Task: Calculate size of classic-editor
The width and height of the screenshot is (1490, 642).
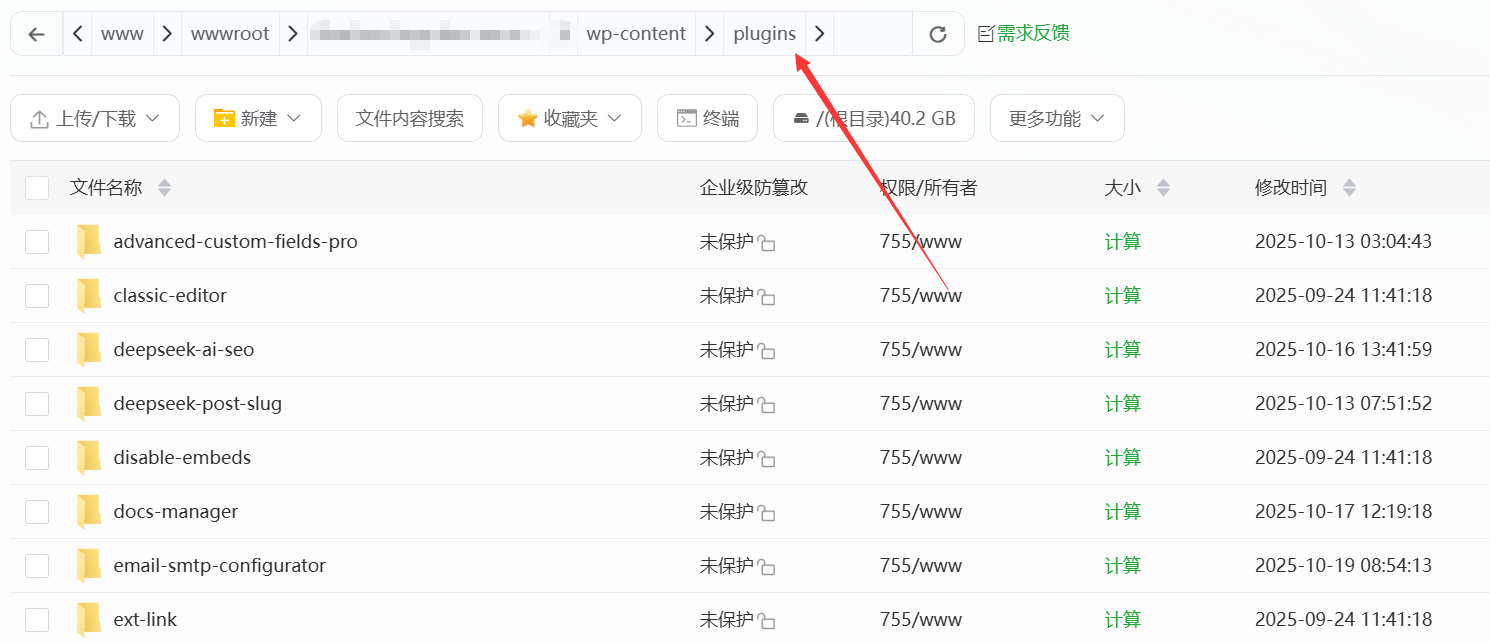Action: [1122, 295]
